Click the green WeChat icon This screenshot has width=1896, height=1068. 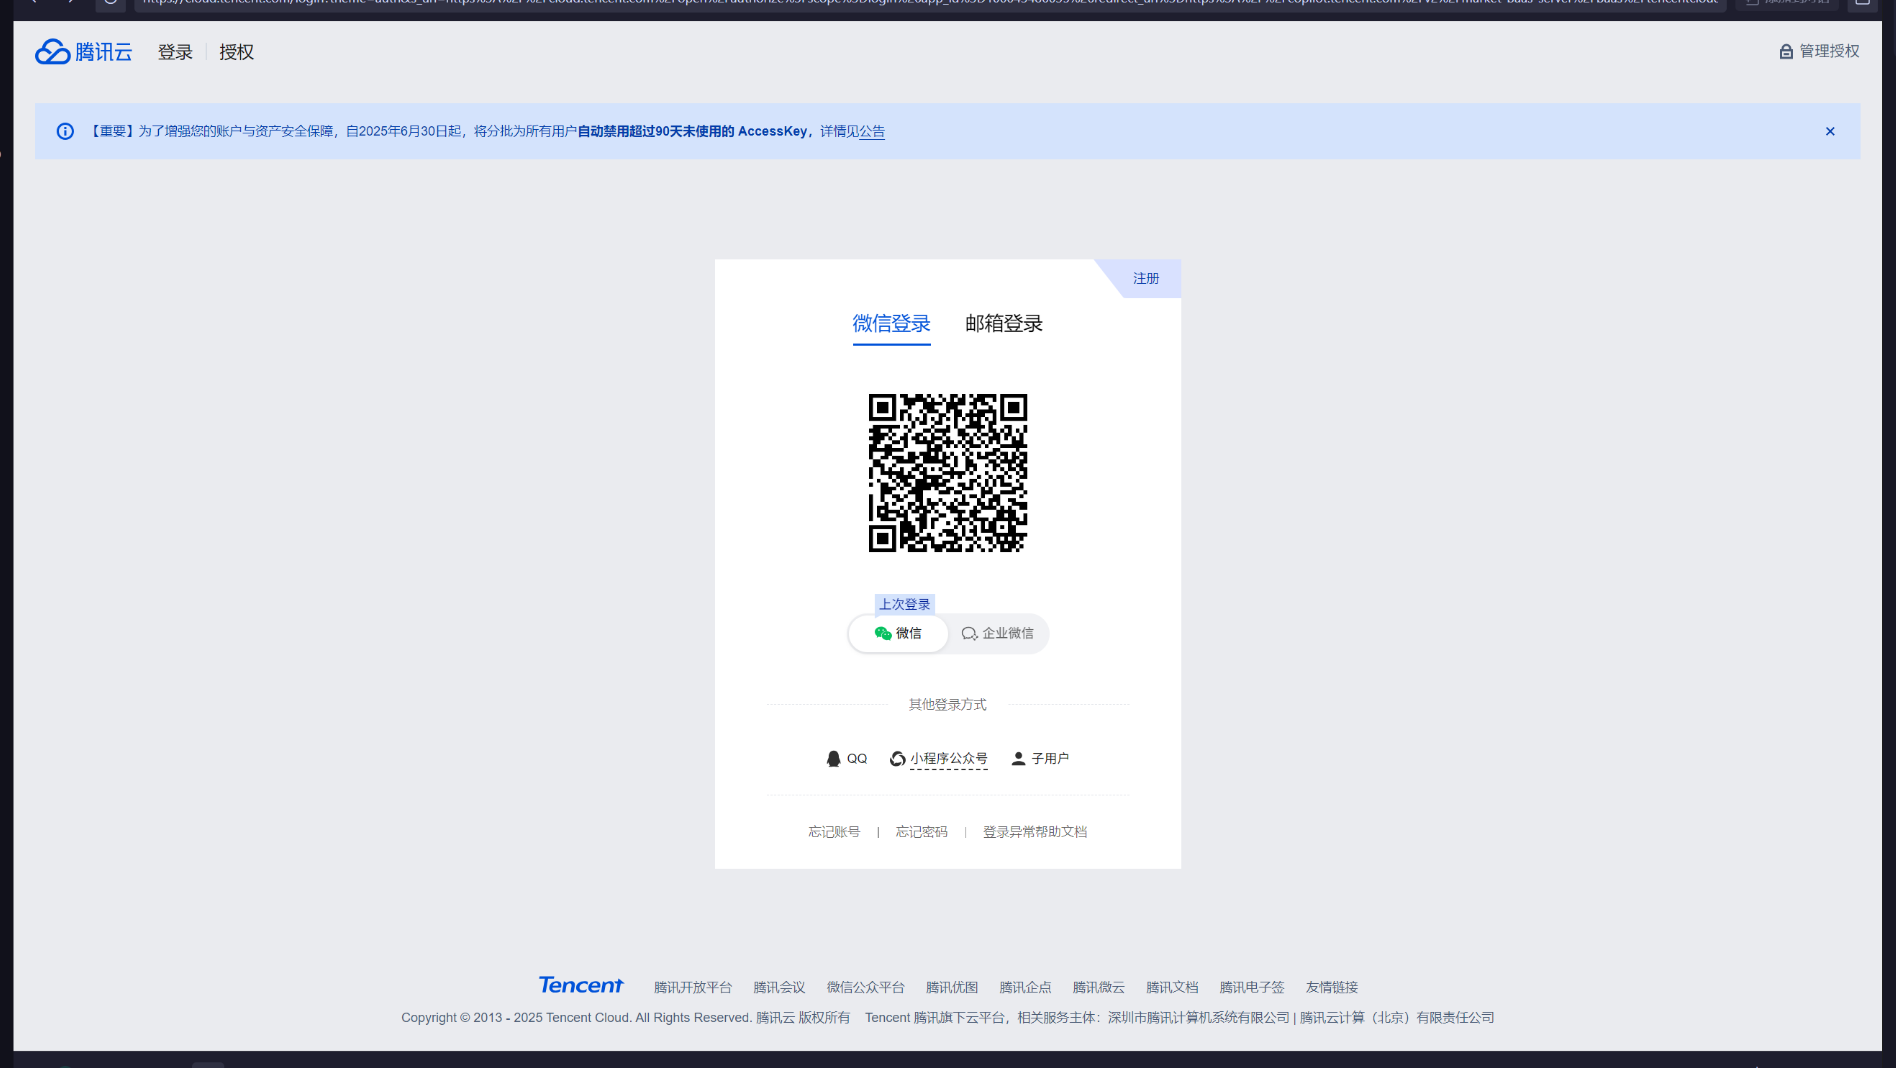(883, 633)
